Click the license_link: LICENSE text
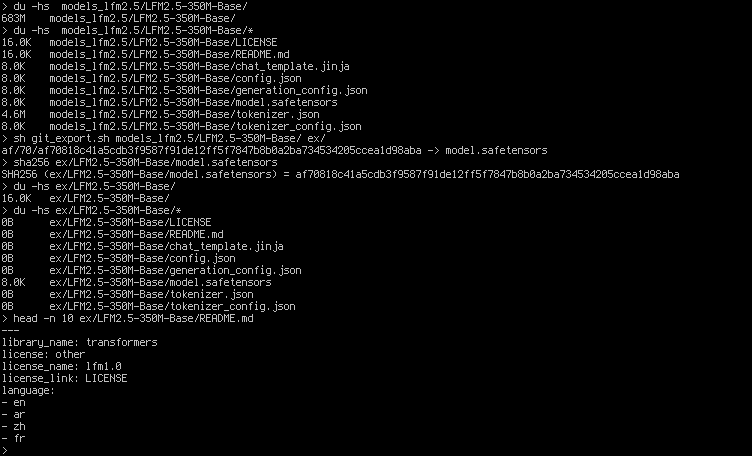The width and height of the screenshot is (752, 456). (x=64, y=378)
